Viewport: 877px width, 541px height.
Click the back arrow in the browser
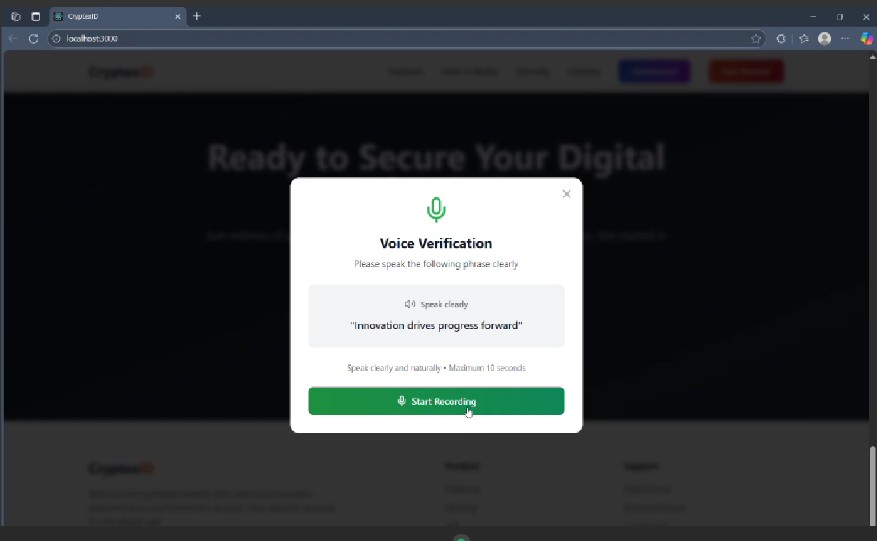13,39
